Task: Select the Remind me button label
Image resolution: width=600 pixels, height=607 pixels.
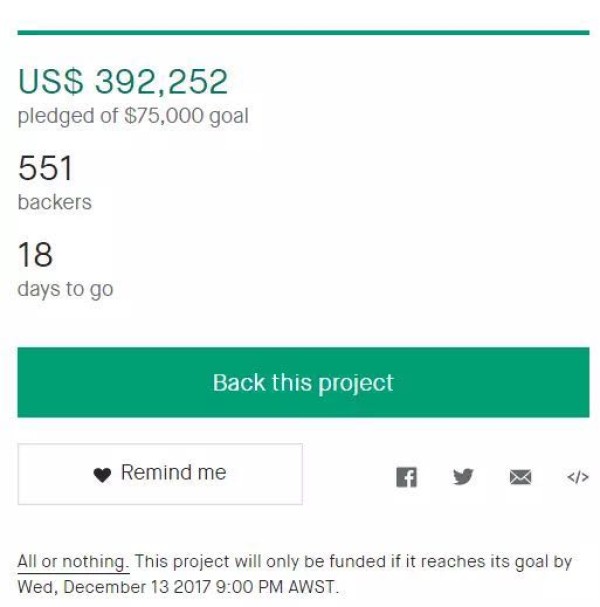Action: coord(173,472)
